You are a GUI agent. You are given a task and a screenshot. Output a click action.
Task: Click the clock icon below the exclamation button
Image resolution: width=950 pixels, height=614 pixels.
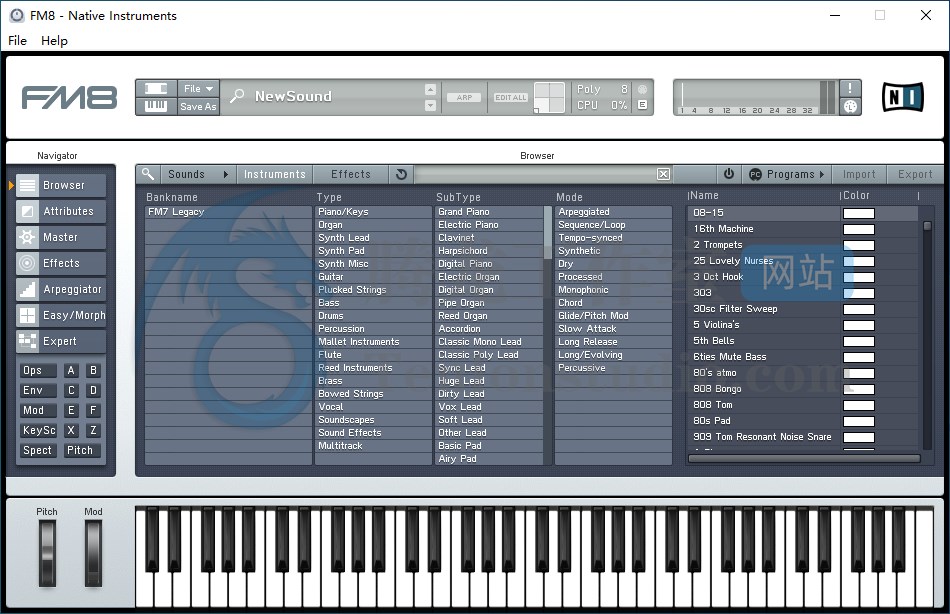850,106
